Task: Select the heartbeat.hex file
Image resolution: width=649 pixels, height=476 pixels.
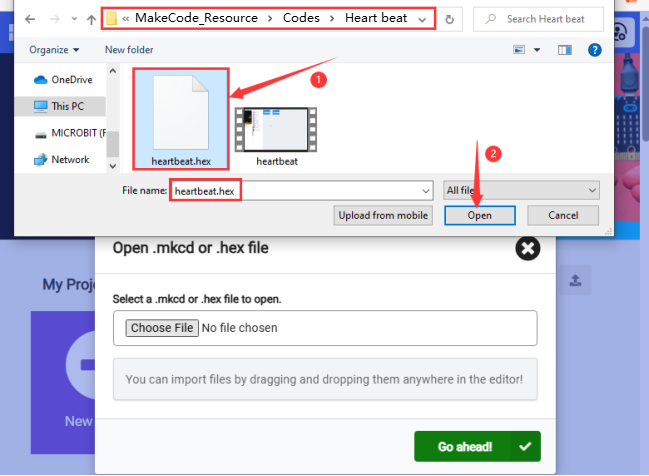Action: (181, 119)
